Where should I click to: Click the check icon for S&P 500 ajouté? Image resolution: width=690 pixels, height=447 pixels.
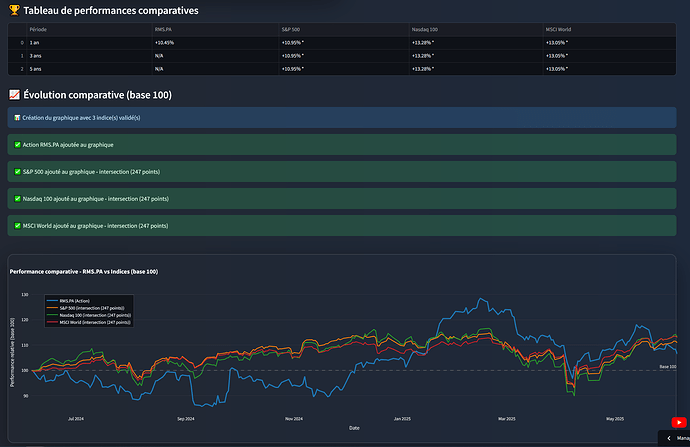click(18, 172)
